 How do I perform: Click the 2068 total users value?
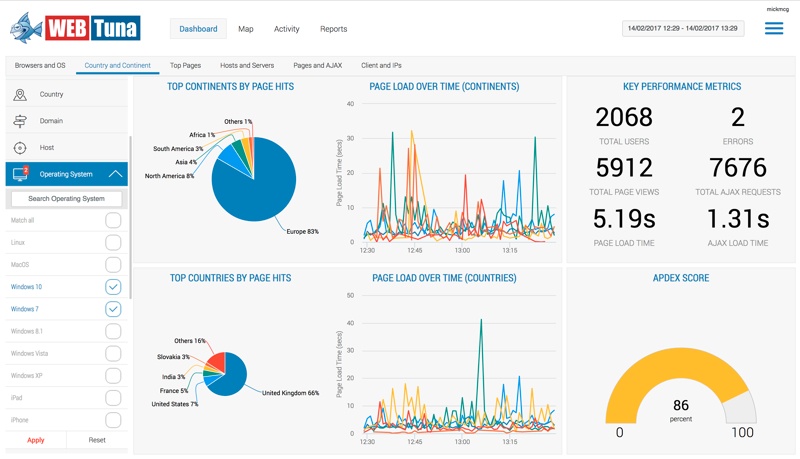[x=624, y=117]
